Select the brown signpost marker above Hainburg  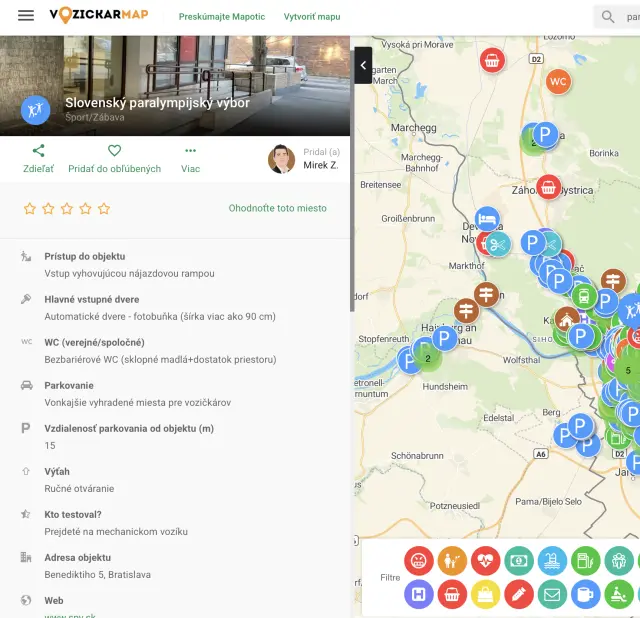click(466, 311)
